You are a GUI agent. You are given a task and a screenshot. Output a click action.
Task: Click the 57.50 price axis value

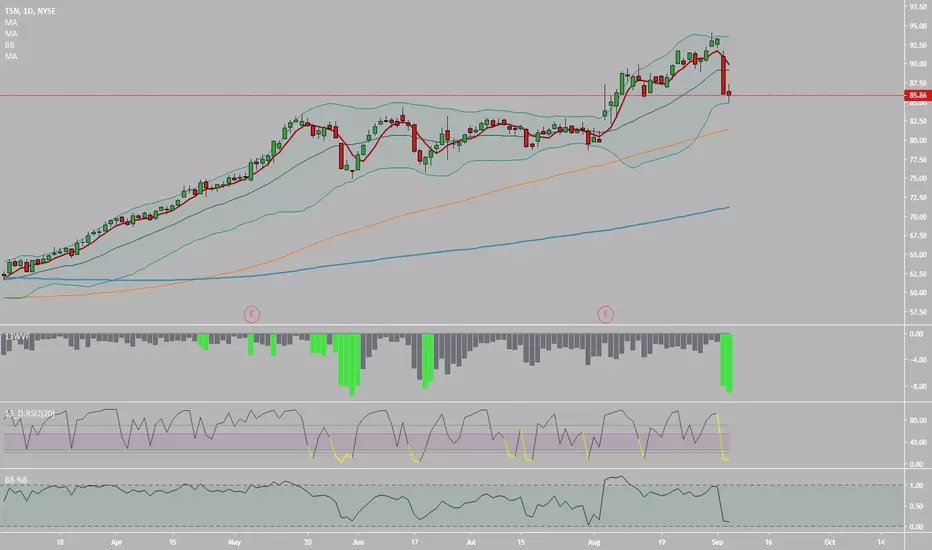pos(918,312)
